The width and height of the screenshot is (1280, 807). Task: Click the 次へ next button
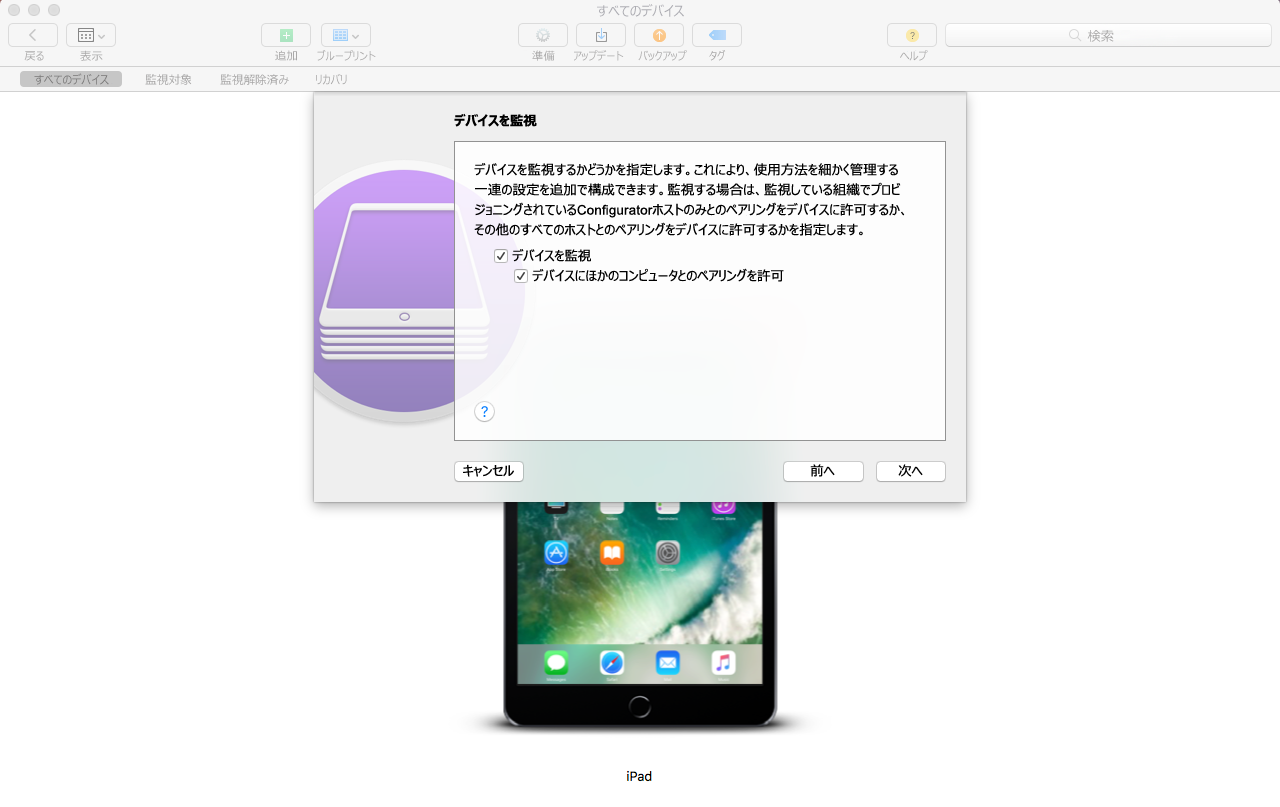910,471
